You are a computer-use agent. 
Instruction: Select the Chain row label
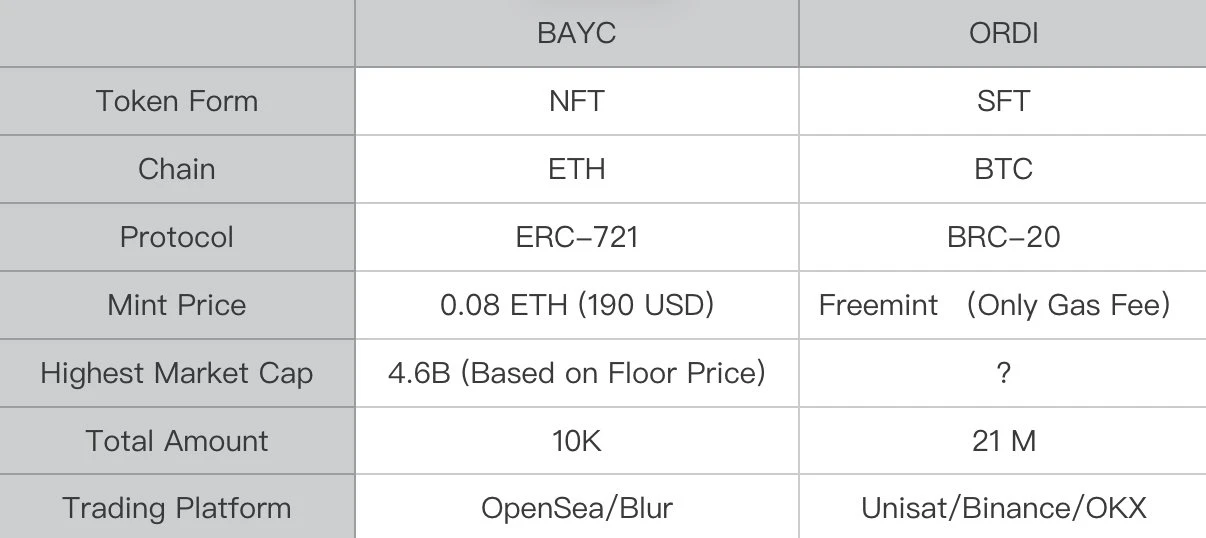(177, 169)
